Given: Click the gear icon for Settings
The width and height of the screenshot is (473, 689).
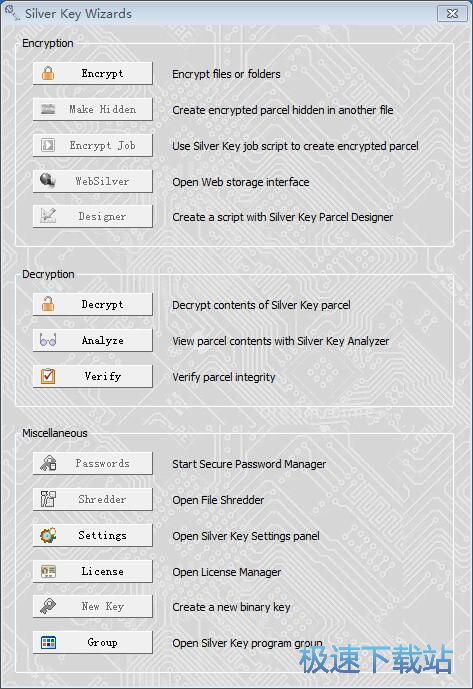Looking at the screenshot, I should [48, 535].
